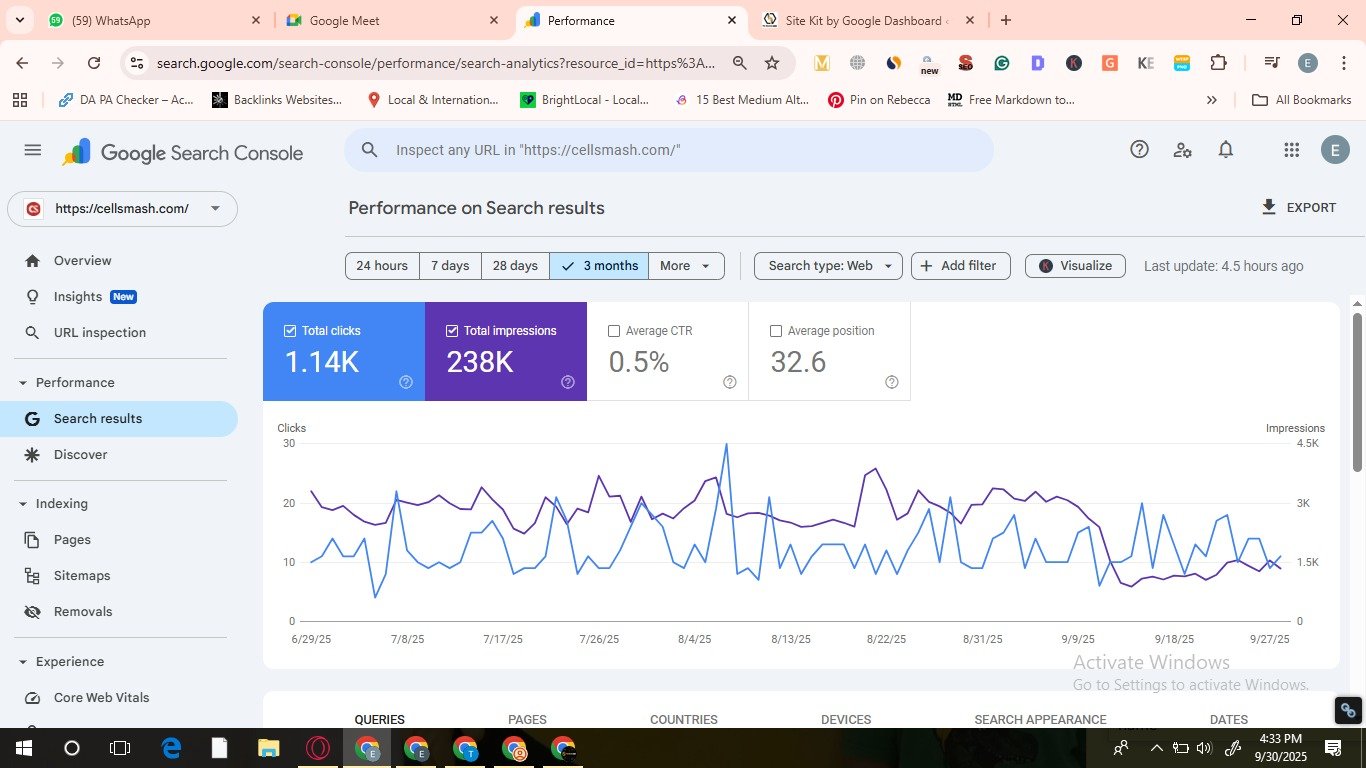Open the Google apps grid icon

point(1291,150)
